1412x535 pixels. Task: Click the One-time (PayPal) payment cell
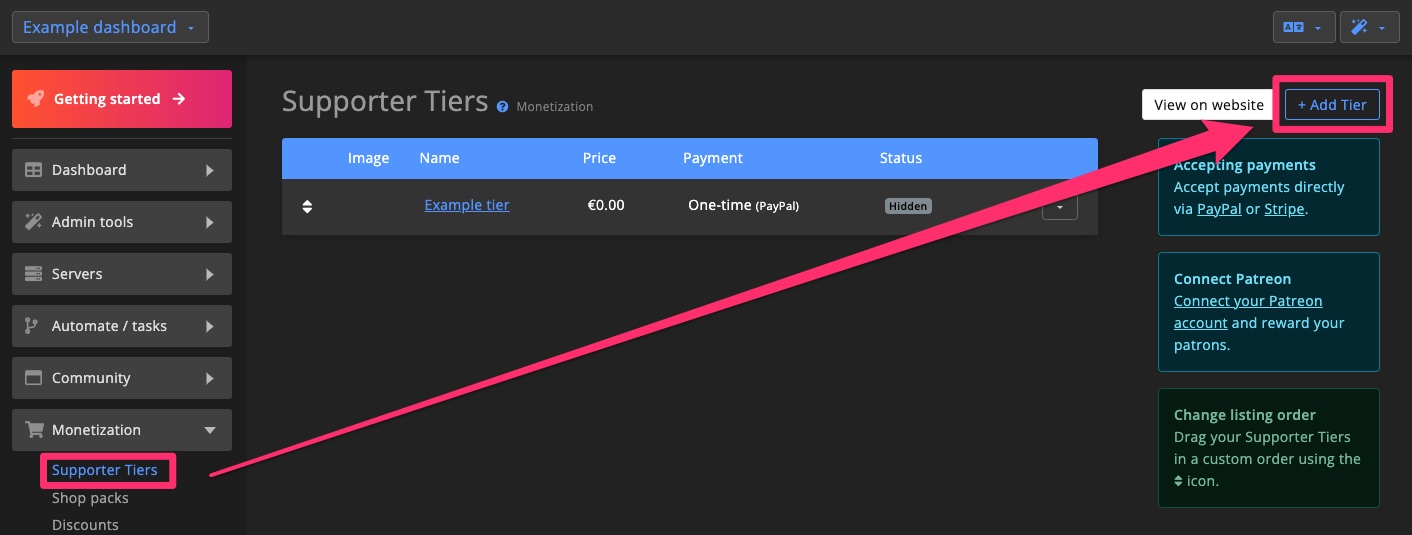point(743,205)
